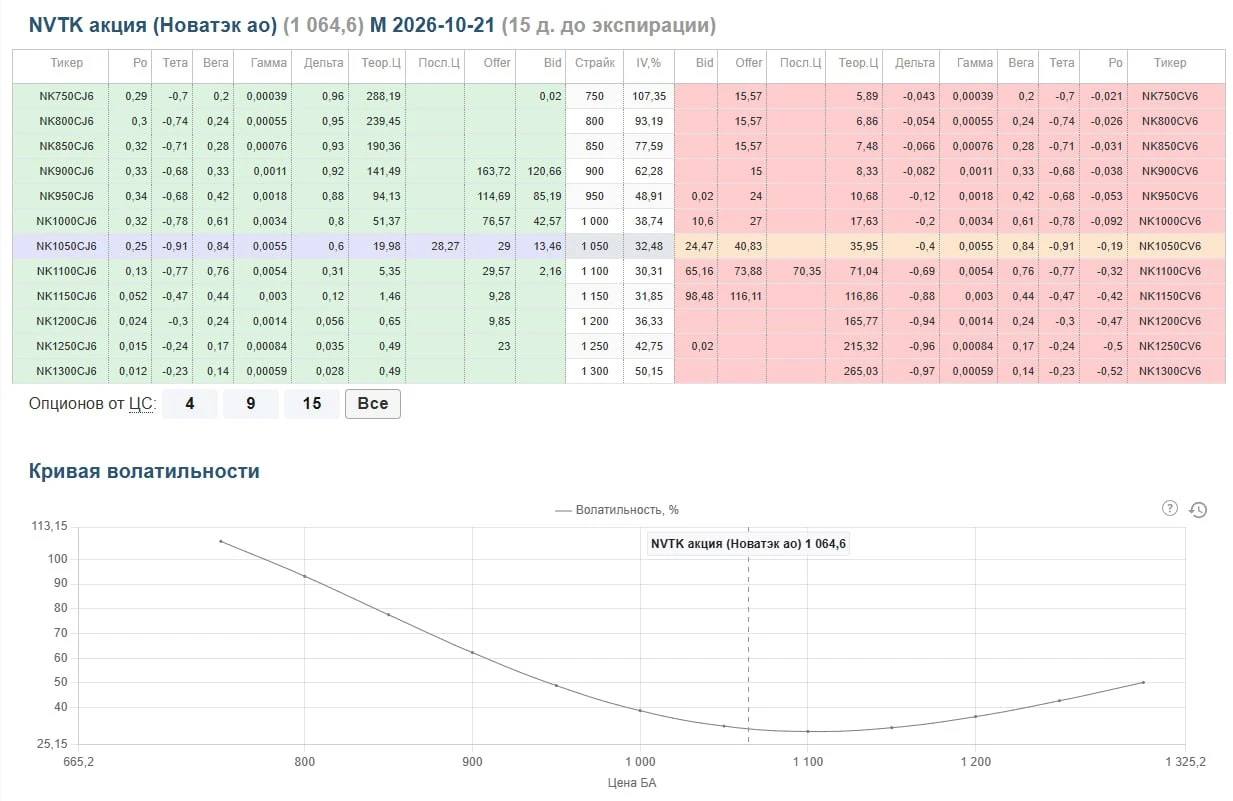Toggle the Волатильность, % legend series
This screenshot has width=1233, height=801.
click(617, 510)
